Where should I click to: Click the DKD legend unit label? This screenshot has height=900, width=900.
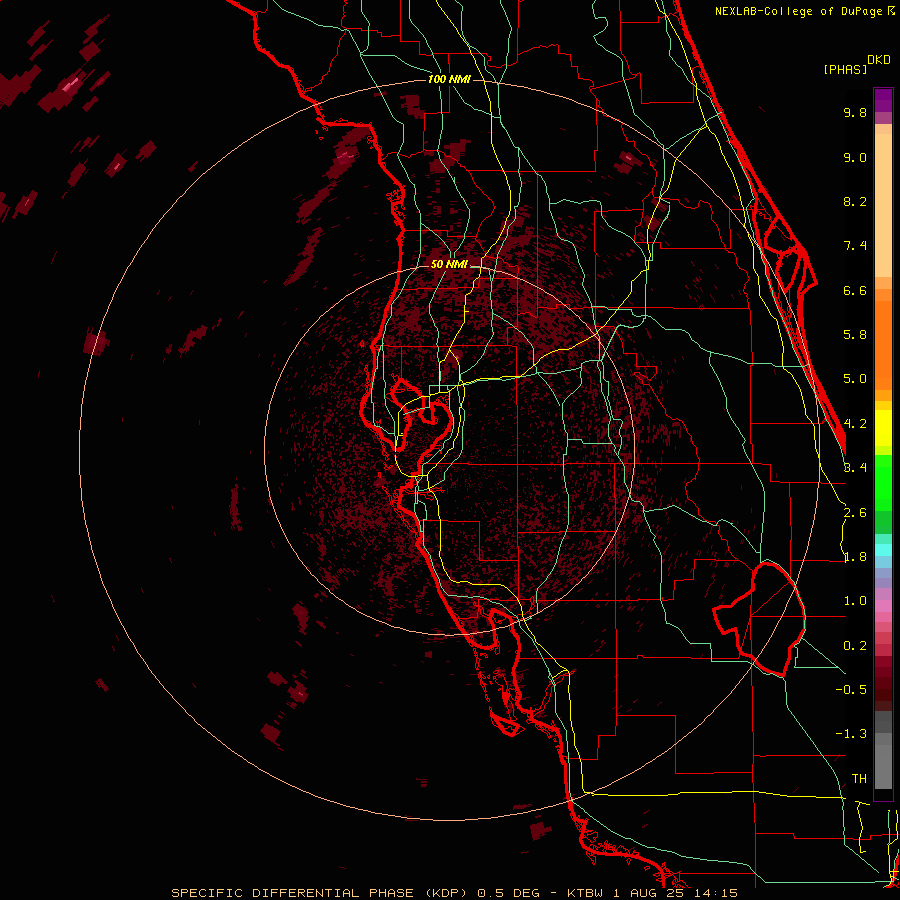click(x=878, y=60)
